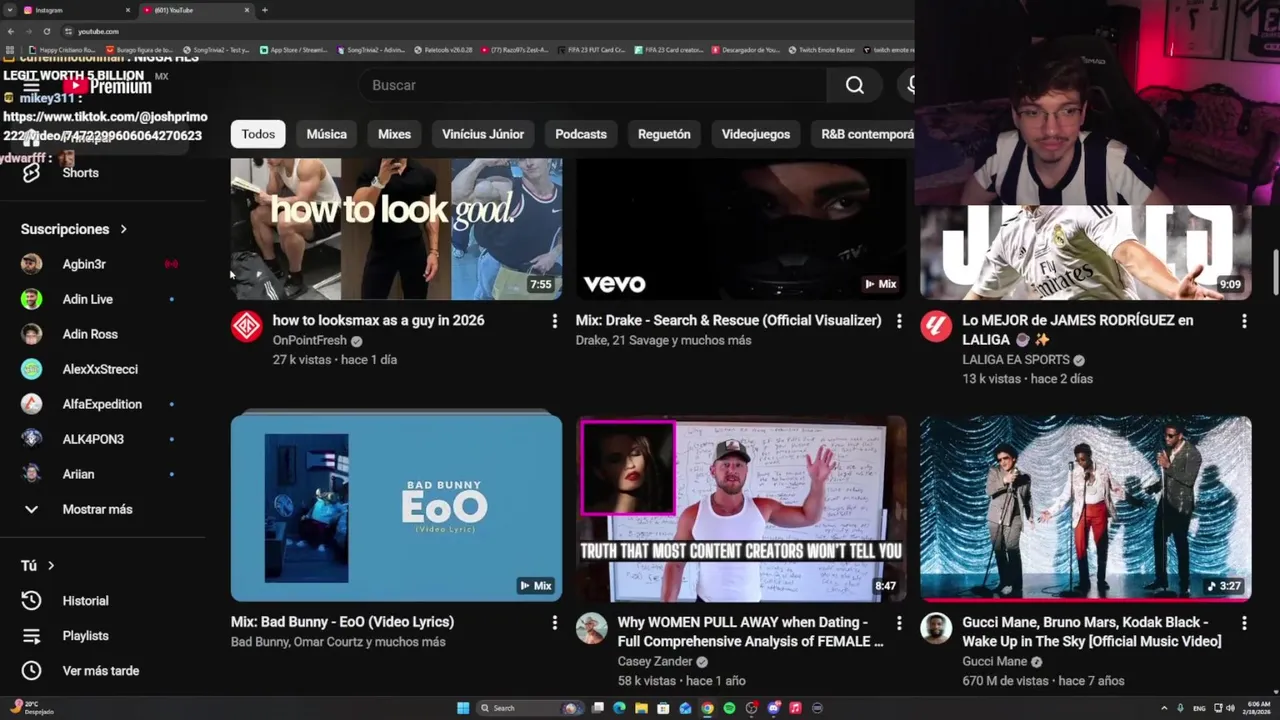Open File Explorer from the taskbar

click(641, 708)
